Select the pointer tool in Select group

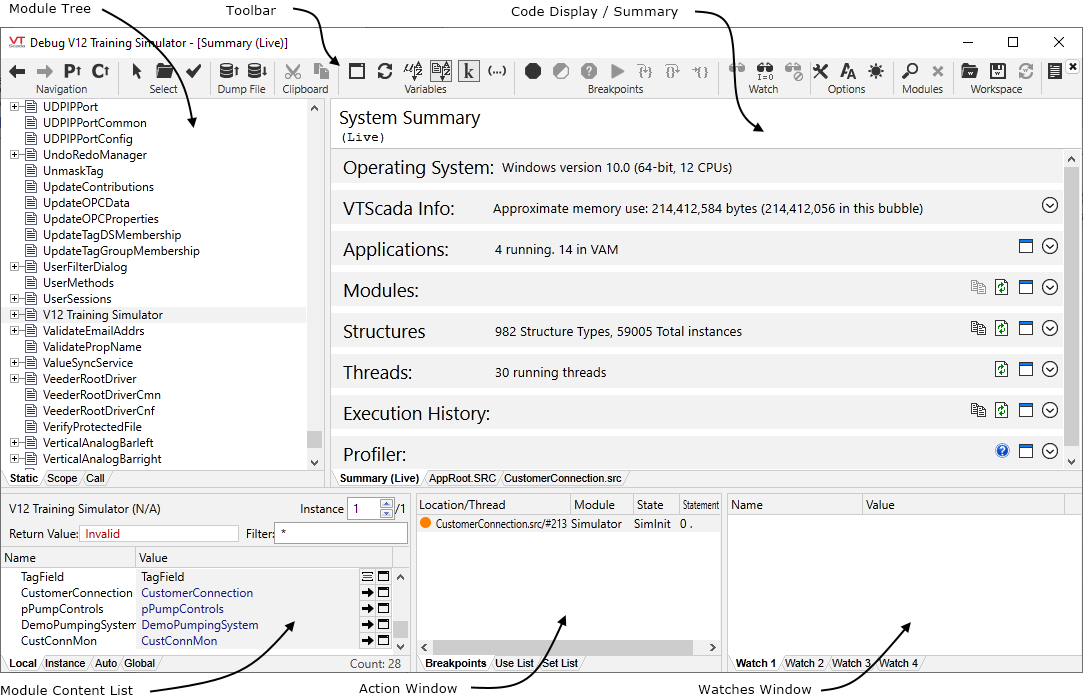click(x=137, y=71)
